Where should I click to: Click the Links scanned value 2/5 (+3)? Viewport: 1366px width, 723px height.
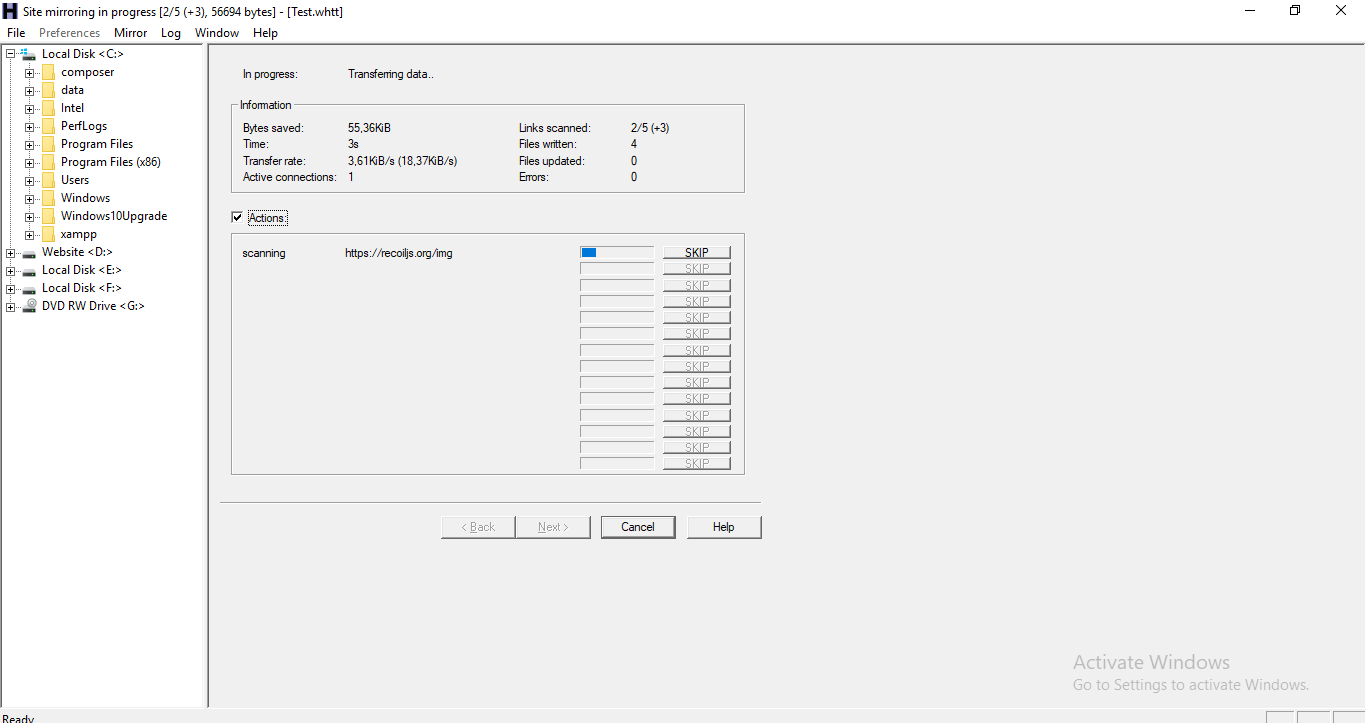tap(650, 128)
